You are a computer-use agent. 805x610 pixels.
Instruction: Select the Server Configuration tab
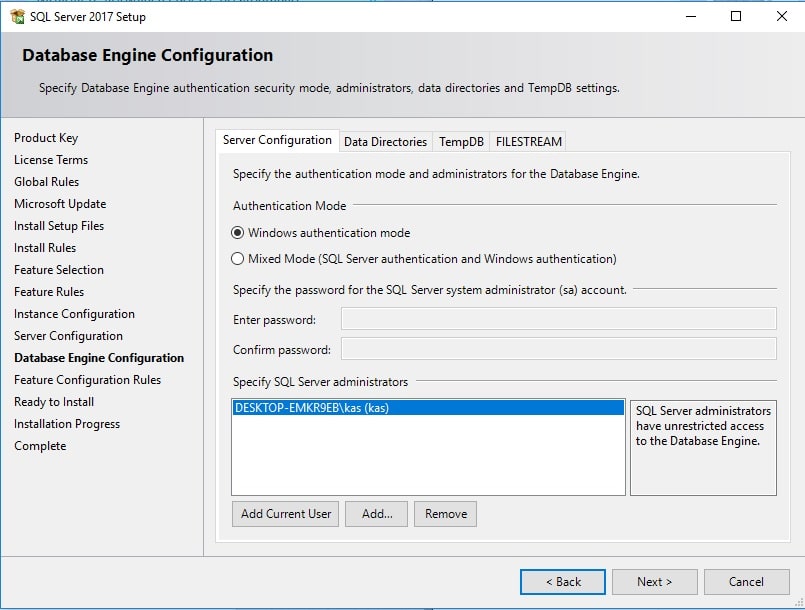point(277,141)
